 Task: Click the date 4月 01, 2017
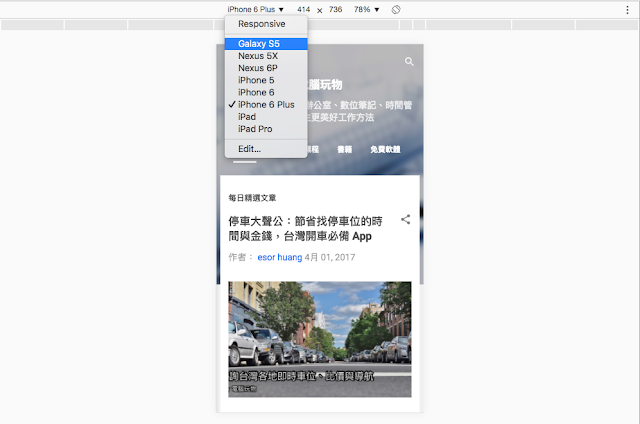tap(330, 258)
